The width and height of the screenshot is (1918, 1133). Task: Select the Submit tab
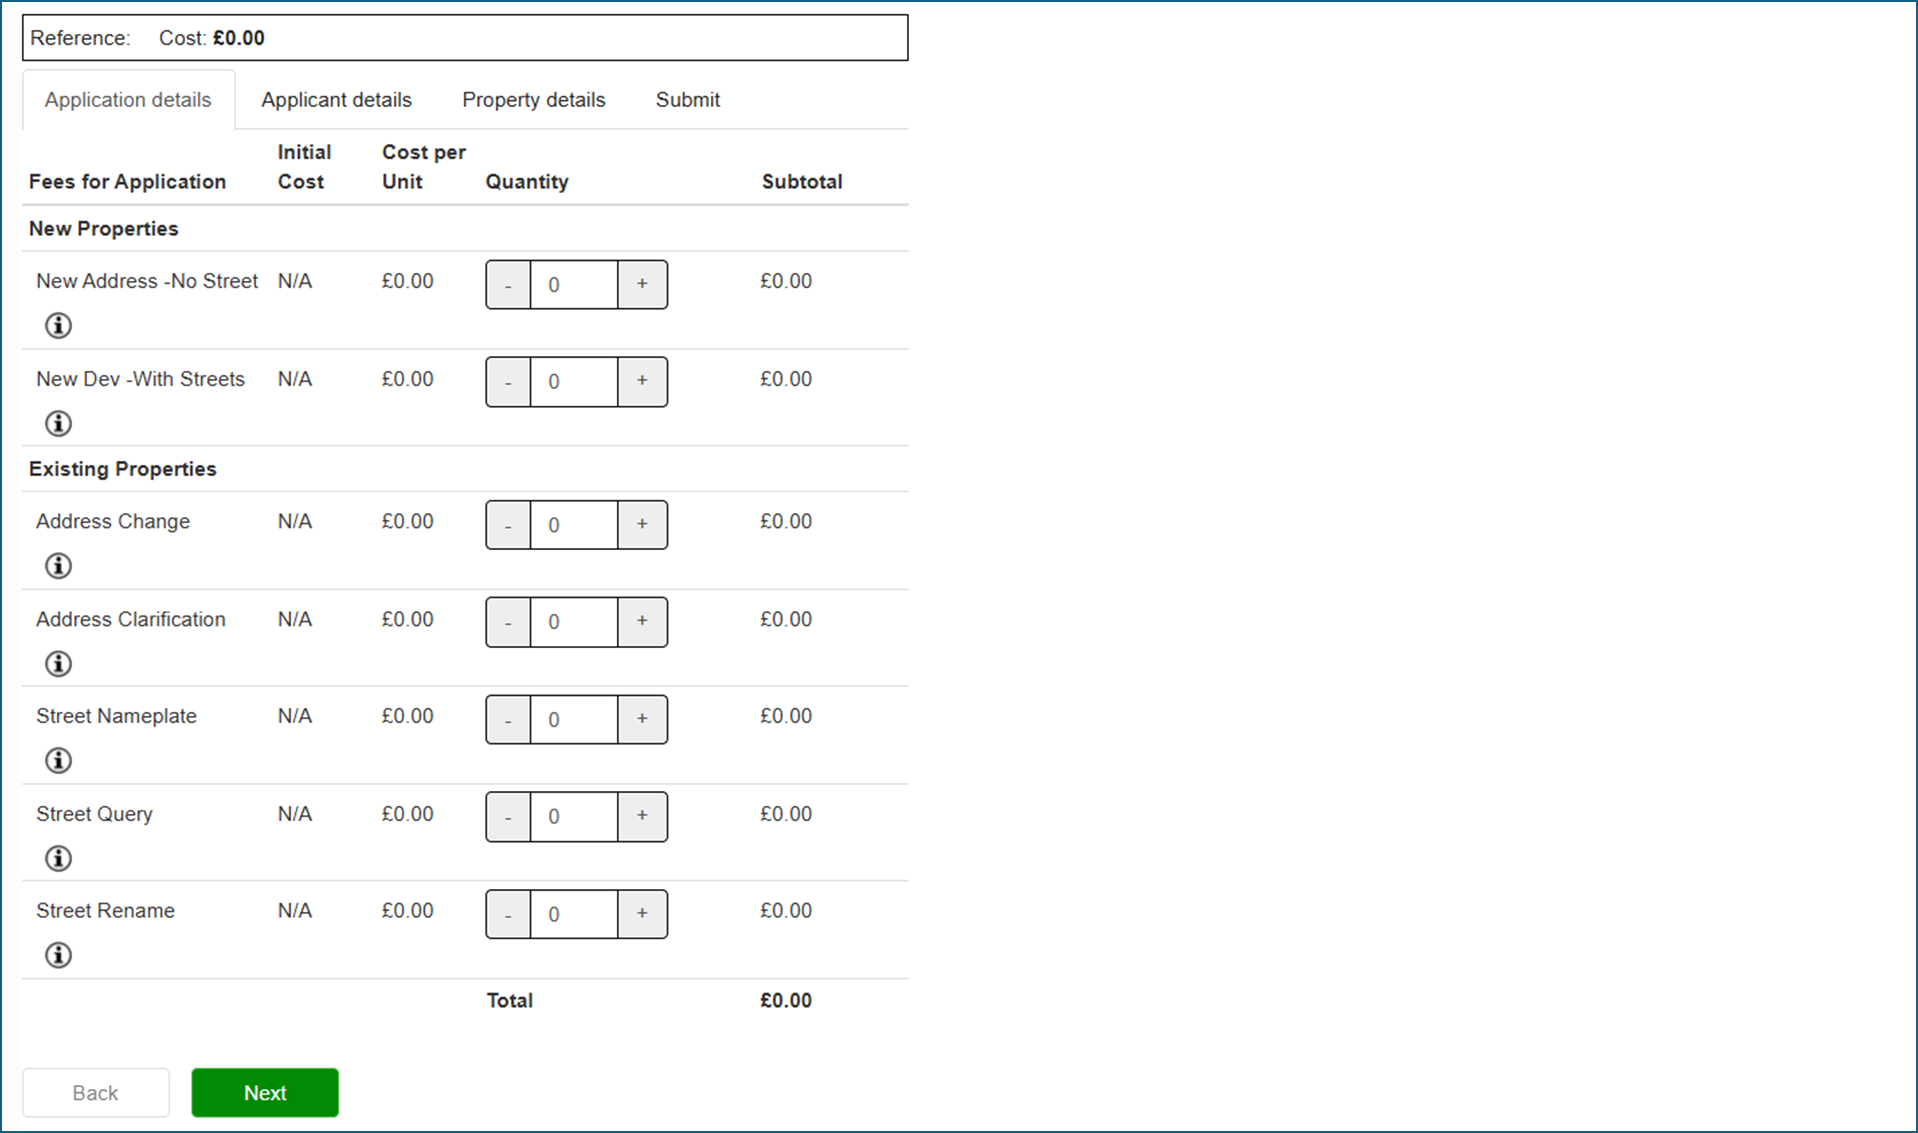688,100
